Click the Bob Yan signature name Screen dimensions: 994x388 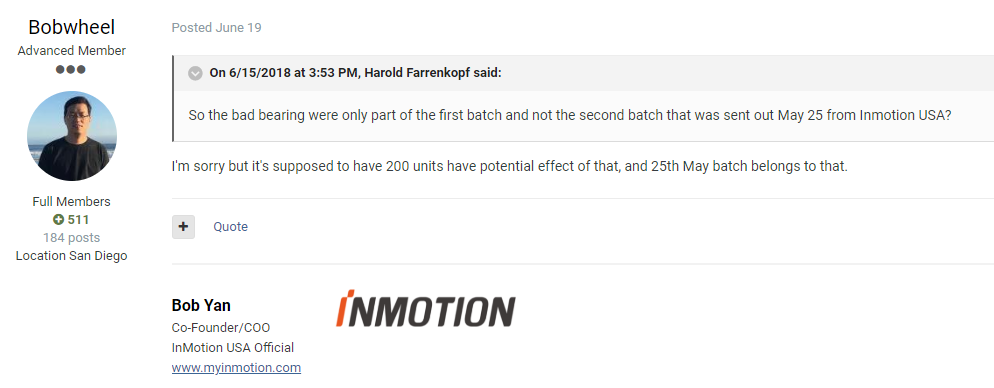[201, 306]
